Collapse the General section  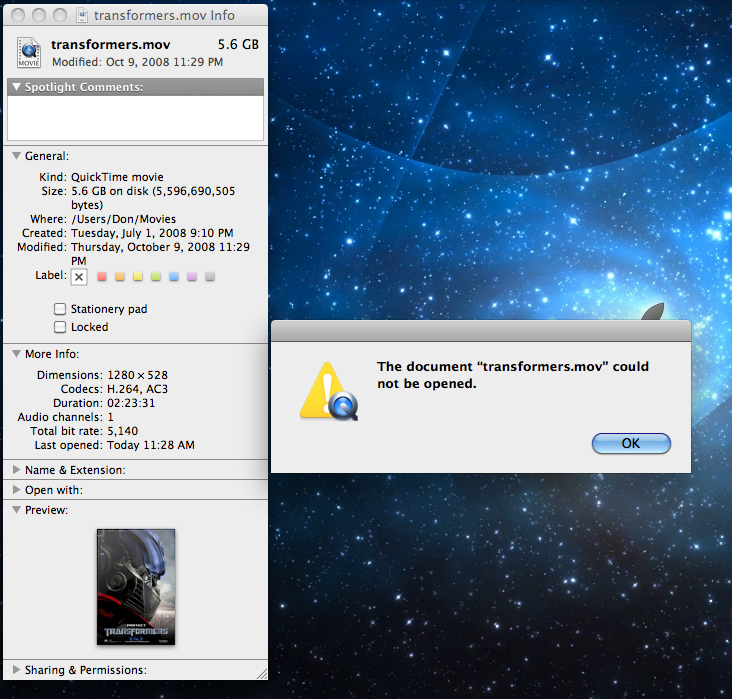click(x=16, y=155)
